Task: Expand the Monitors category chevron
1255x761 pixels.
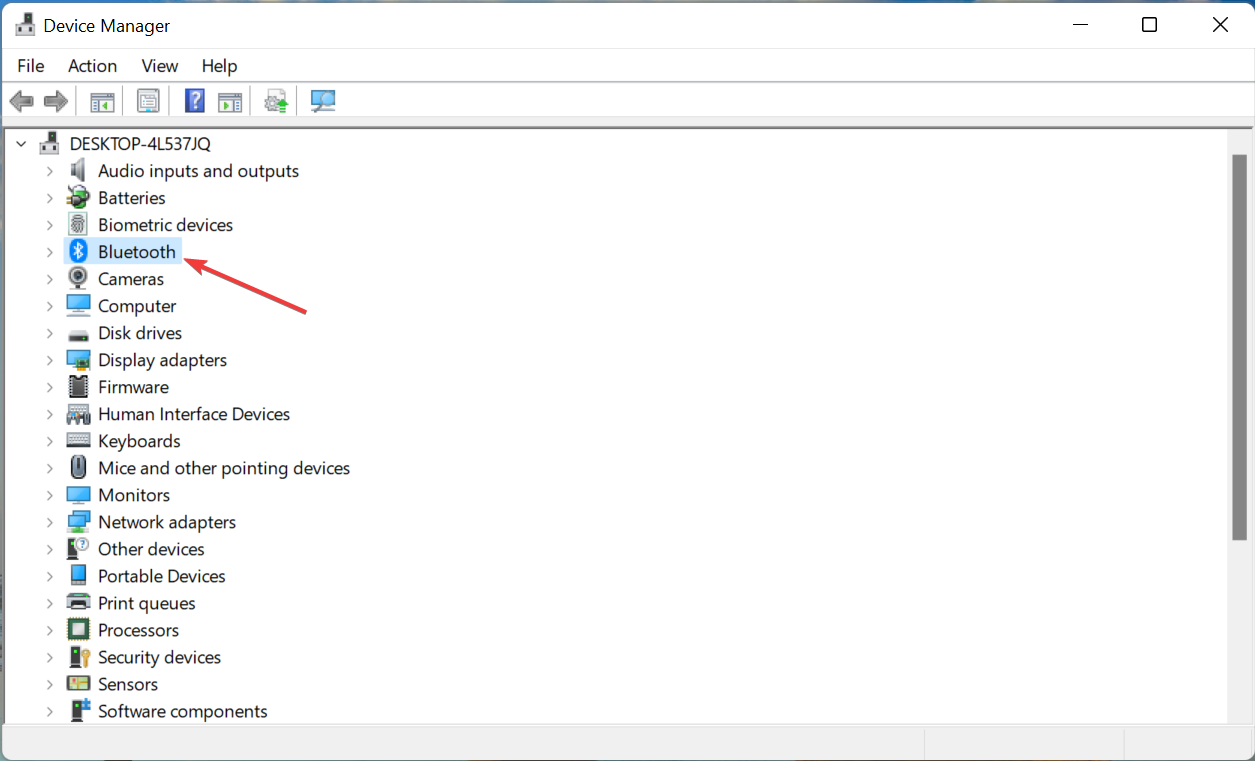Action: [x=49, y=495]
